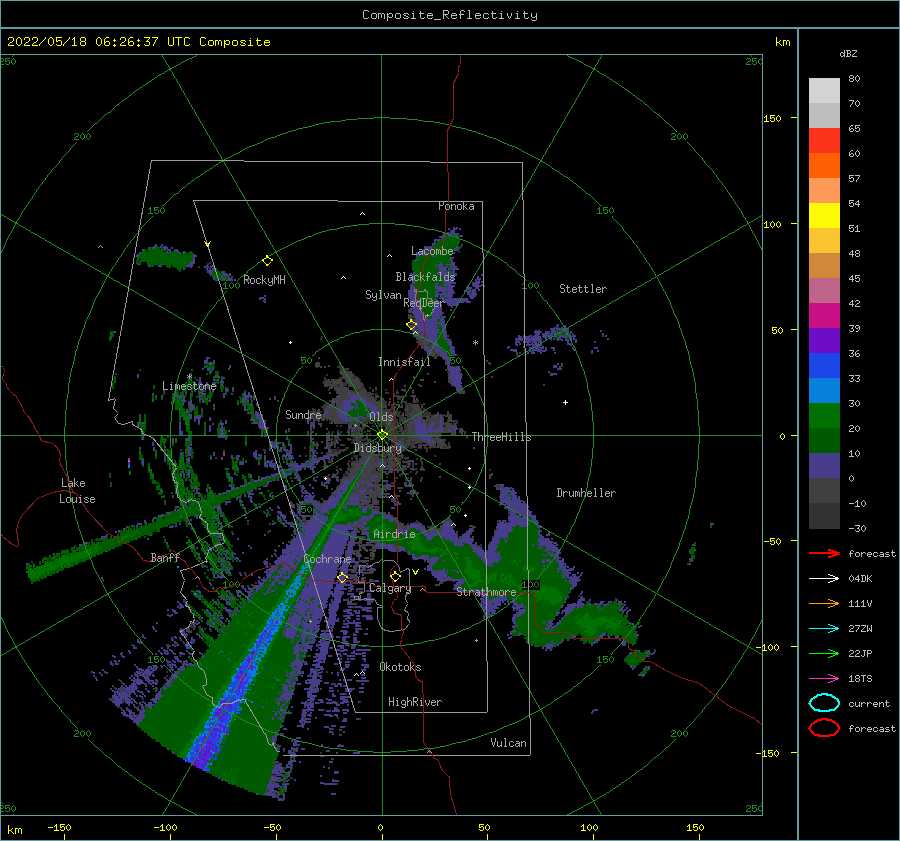900x841 pixels.
Task: Click the Ponoka city label
Action: point(456,206)
